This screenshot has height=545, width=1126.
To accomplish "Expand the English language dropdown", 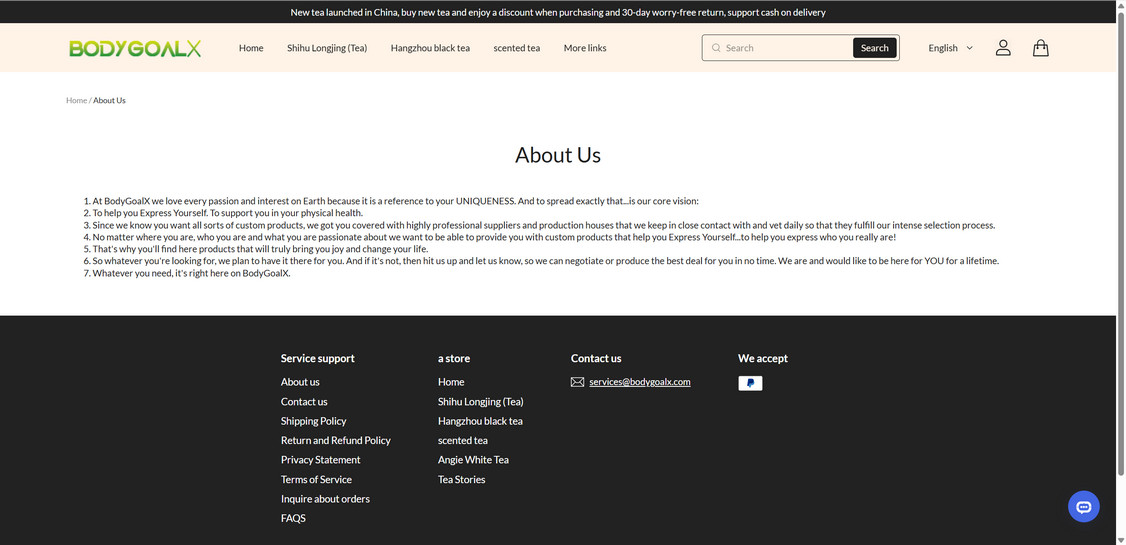I will coord(950,48).
